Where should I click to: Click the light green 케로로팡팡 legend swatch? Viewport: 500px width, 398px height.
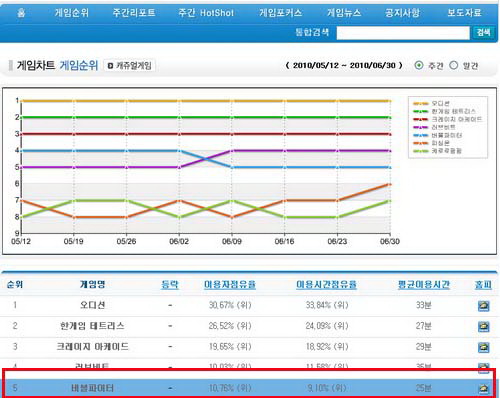click(421, 151)
